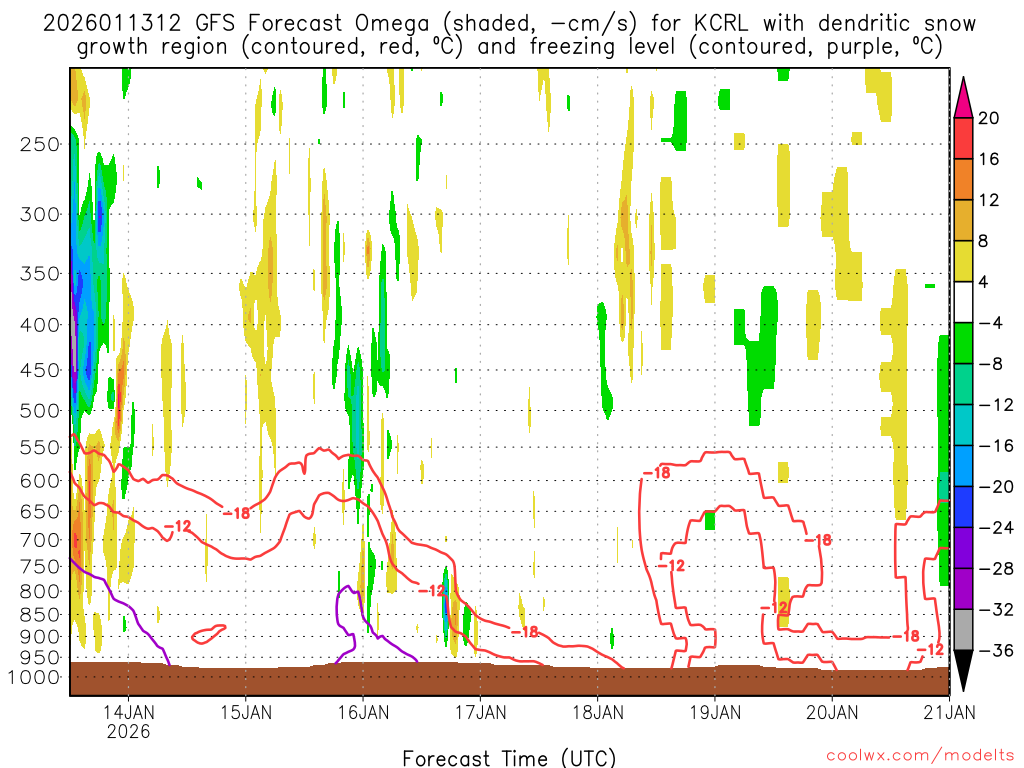1024x768 pixels.
Task: Click the coolwx.com/modelts link text
Action: click(x=920, y=756)
